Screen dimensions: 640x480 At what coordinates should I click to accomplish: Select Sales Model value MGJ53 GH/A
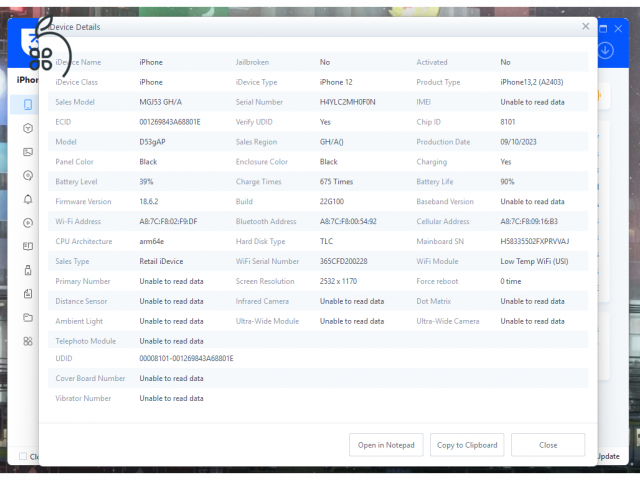160,102
